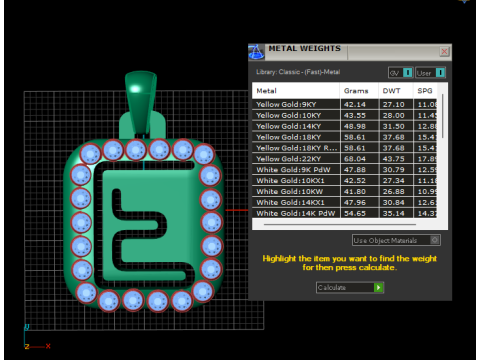Screen dimensions: 480x360
Task: Click the Calculate button
Action: [x=350, y=287]
